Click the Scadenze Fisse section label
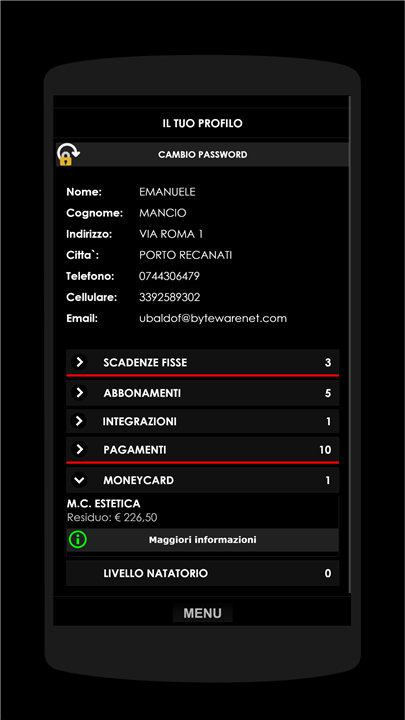This screenshot has width=405, height=720. point(145,362)
